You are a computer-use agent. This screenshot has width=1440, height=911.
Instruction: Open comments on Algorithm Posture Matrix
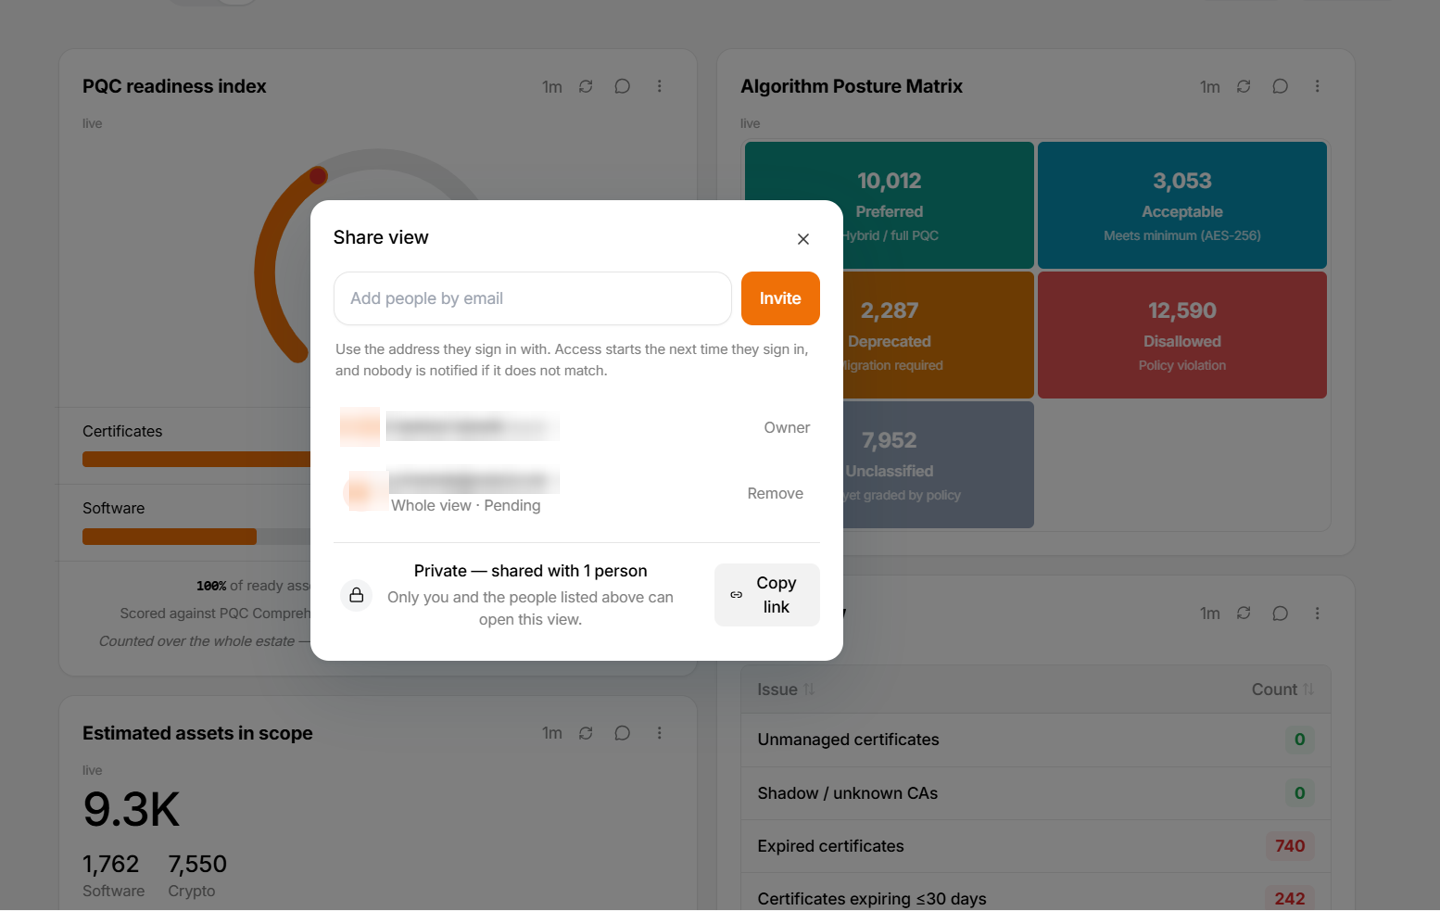[1280, 87]
